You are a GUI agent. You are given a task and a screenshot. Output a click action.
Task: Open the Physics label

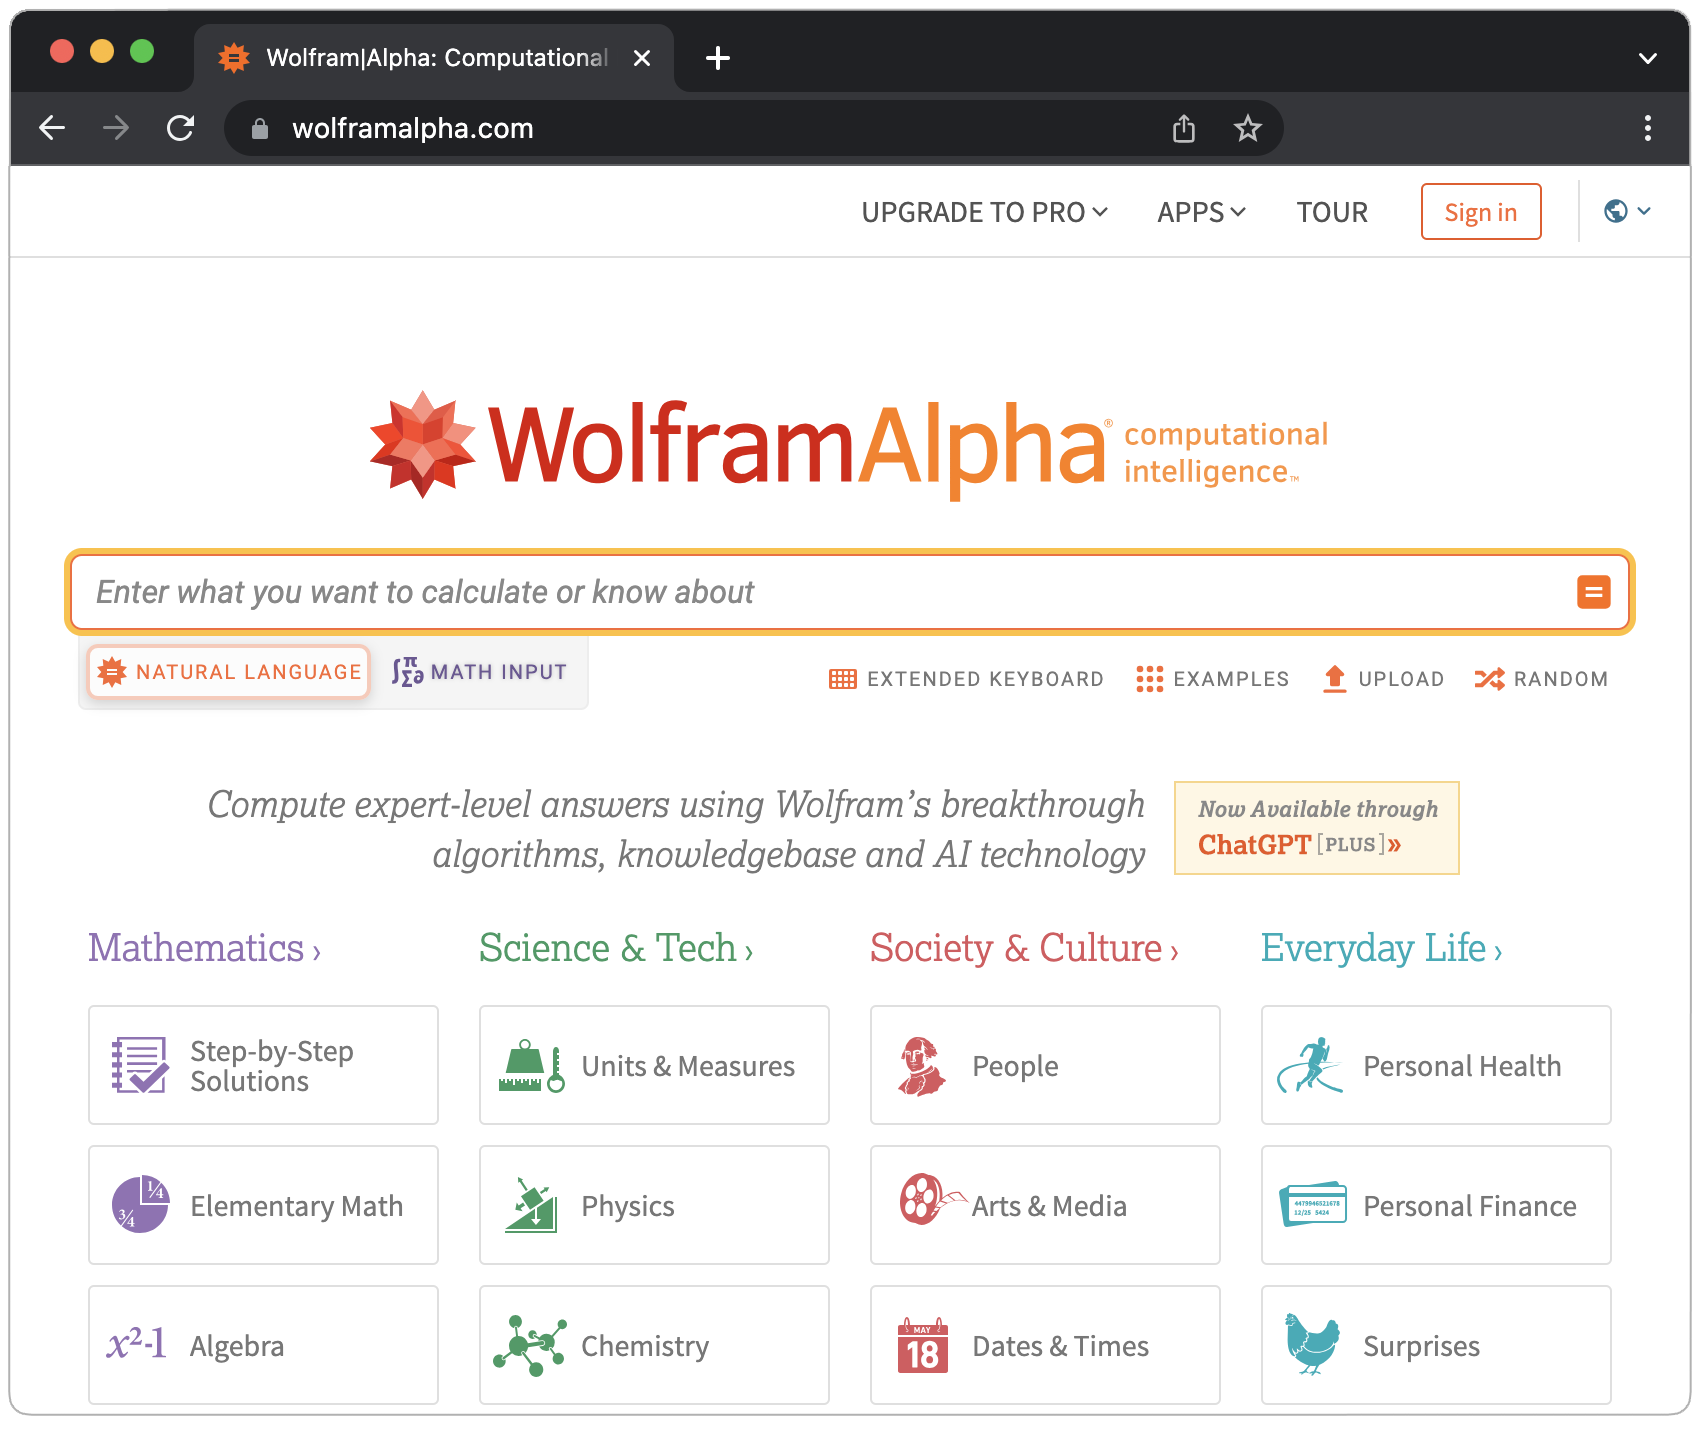(628, 1206)
